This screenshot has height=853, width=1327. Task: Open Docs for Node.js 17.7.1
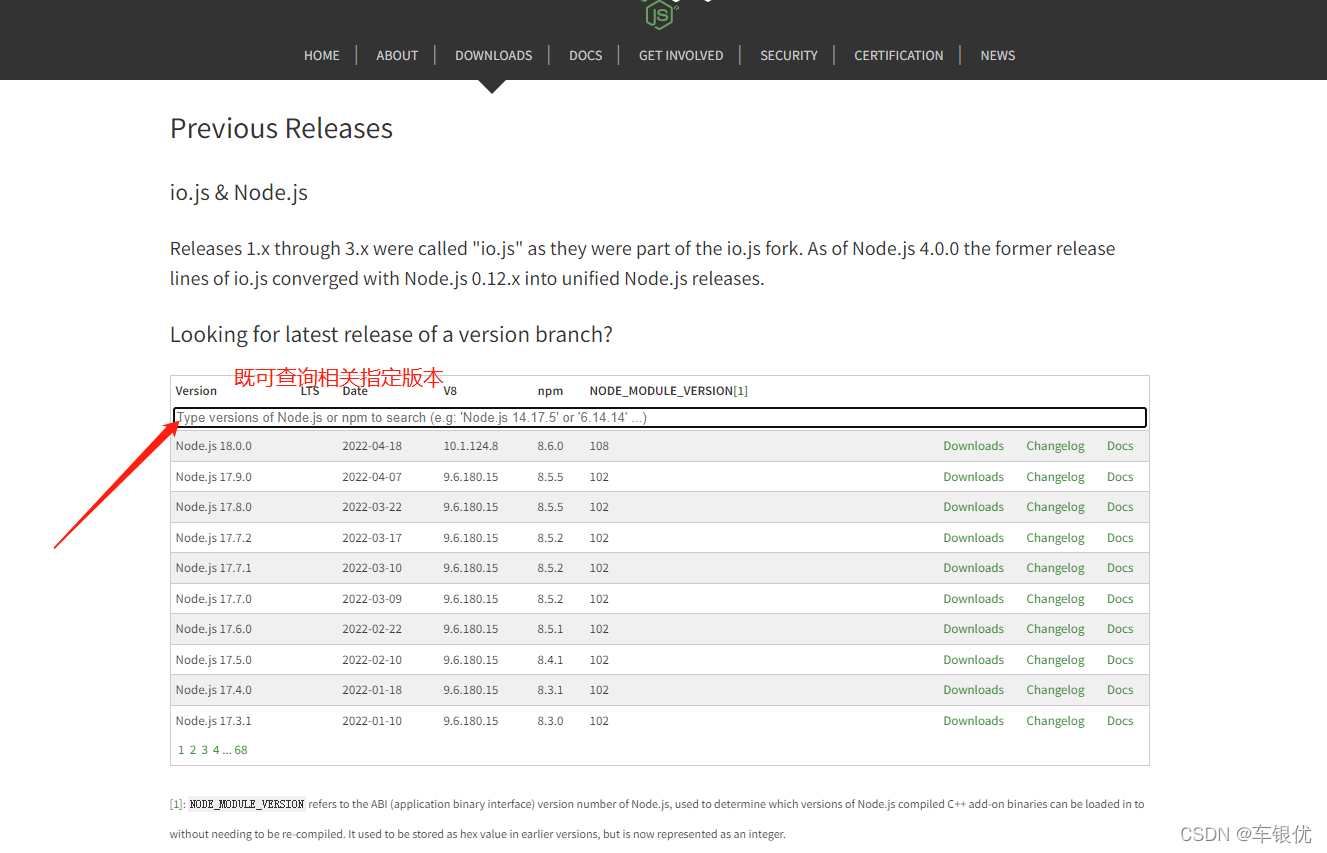(x=1120, y=568)
